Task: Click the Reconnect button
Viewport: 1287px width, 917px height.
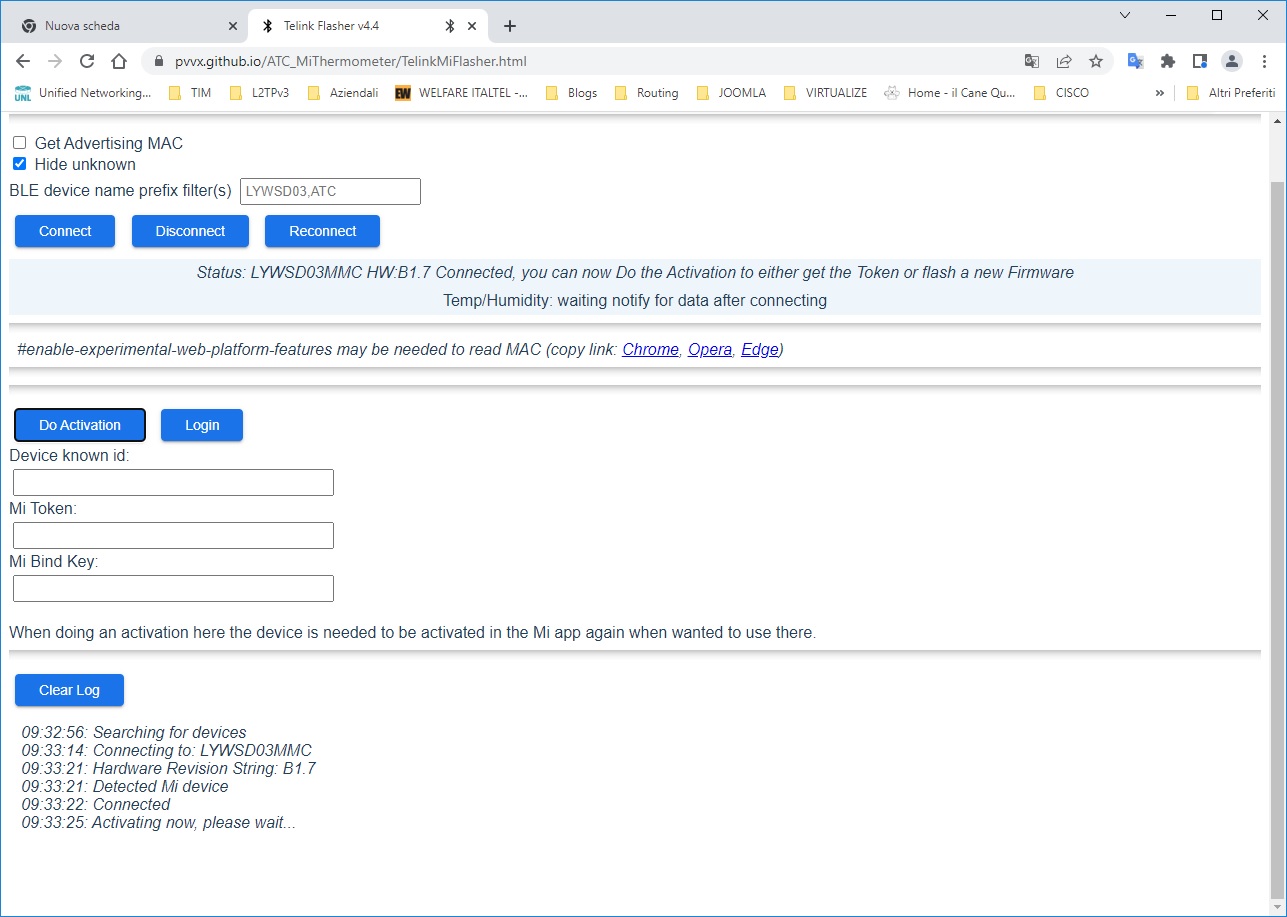Action: pyautogui.click(x=322, y=231)
